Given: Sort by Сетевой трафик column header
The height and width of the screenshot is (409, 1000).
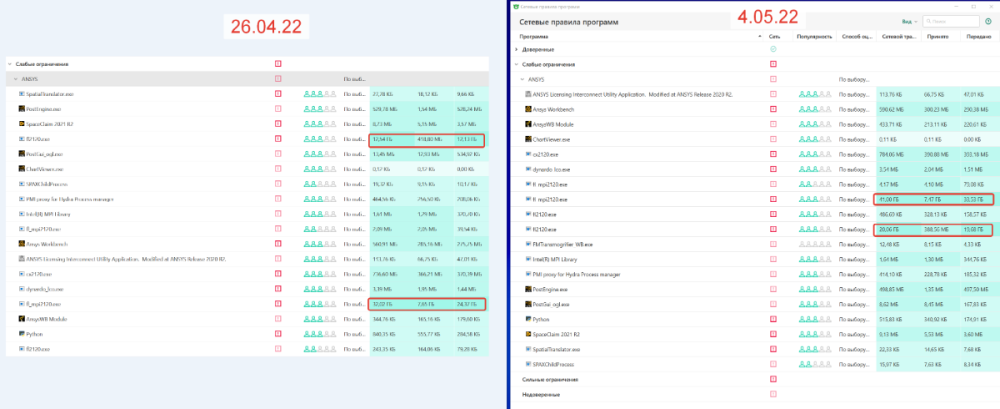Looking at the screenshot, I should tap(897, 36).
